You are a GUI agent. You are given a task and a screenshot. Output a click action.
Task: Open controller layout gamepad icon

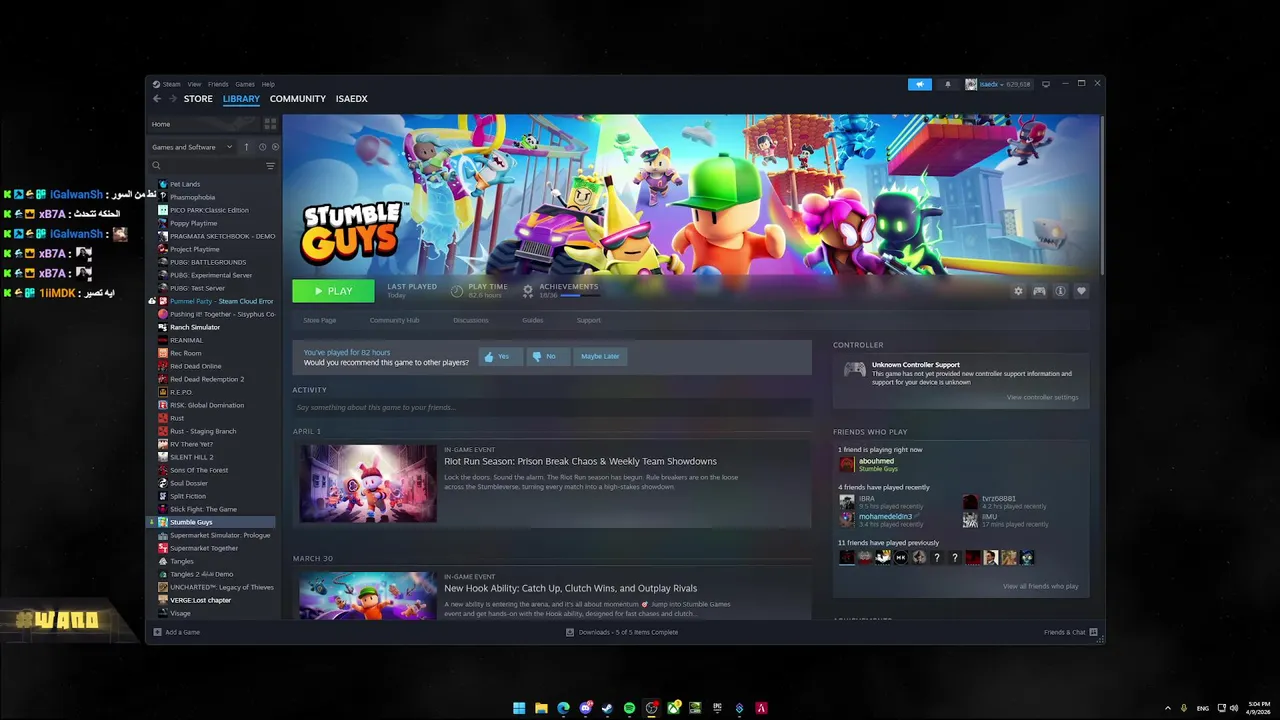point(1039,291)
